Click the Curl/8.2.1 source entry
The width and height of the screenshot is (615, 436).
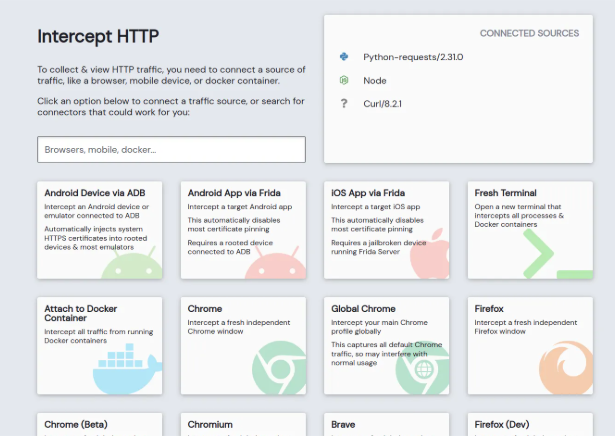382,104
